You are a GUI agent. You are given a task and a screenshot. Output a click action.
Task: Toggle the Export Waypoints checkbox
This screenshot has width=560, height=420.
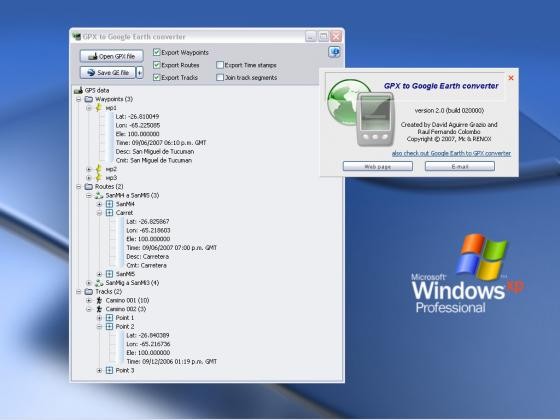(x=156, y=52)
